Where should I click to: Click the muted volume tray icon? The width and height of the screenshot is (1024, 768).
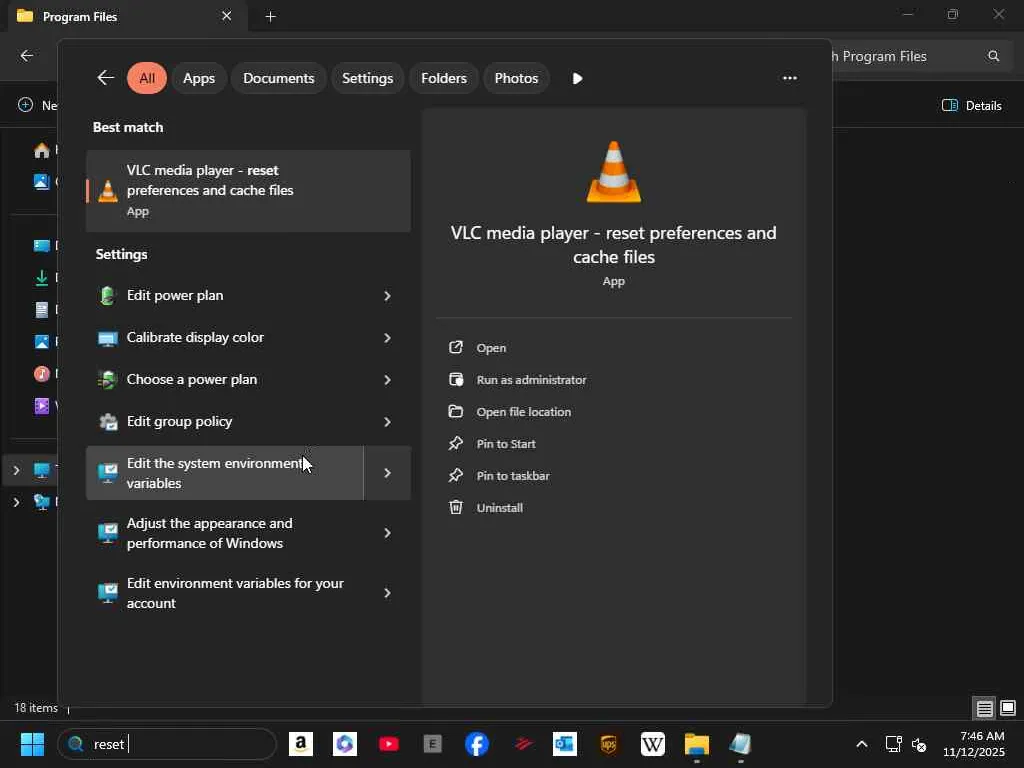(920, 744)
